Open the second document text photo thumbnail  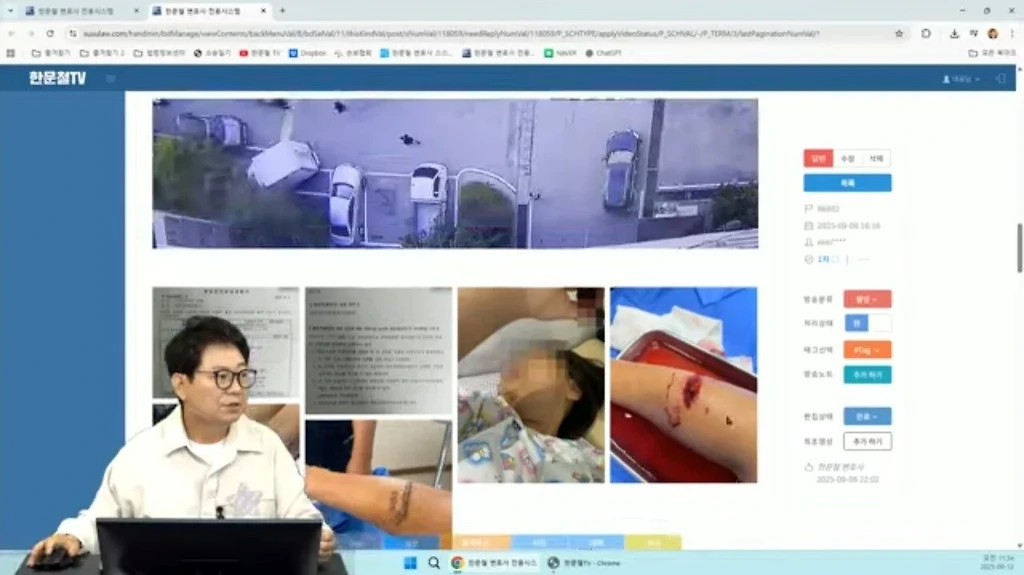[x=379, y=351]
